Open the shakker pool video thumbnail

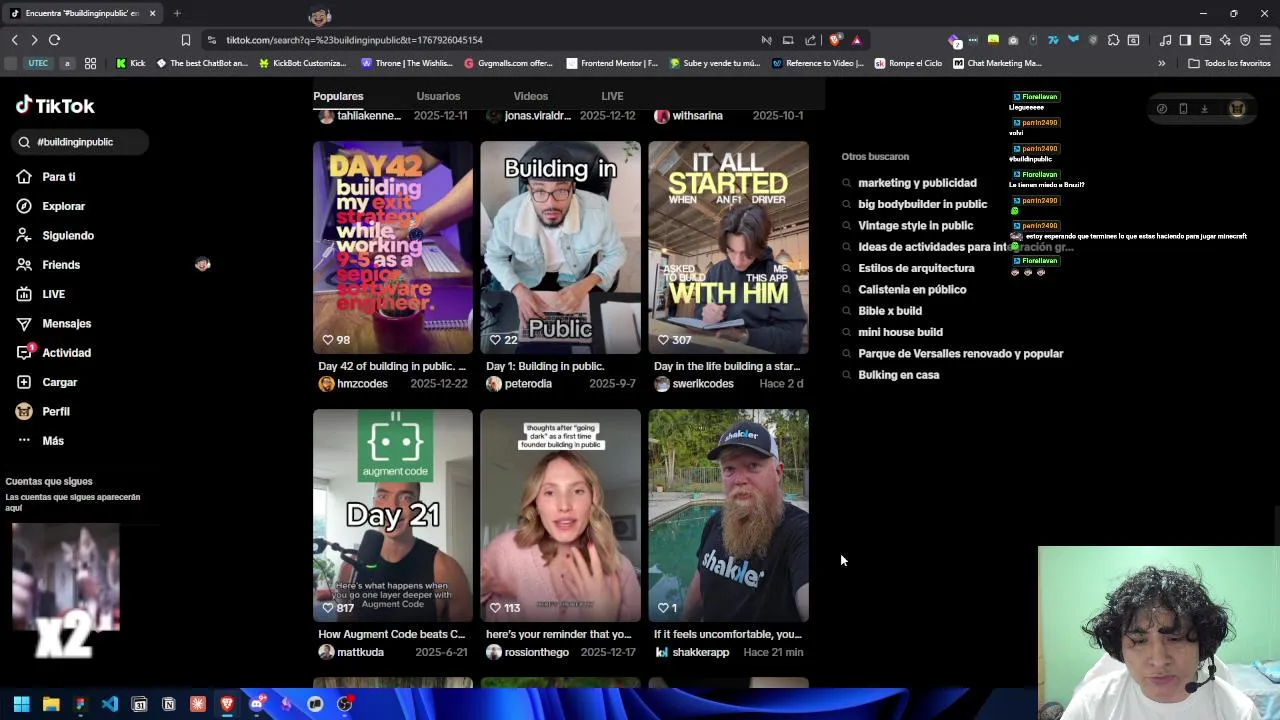pos(728,515)
